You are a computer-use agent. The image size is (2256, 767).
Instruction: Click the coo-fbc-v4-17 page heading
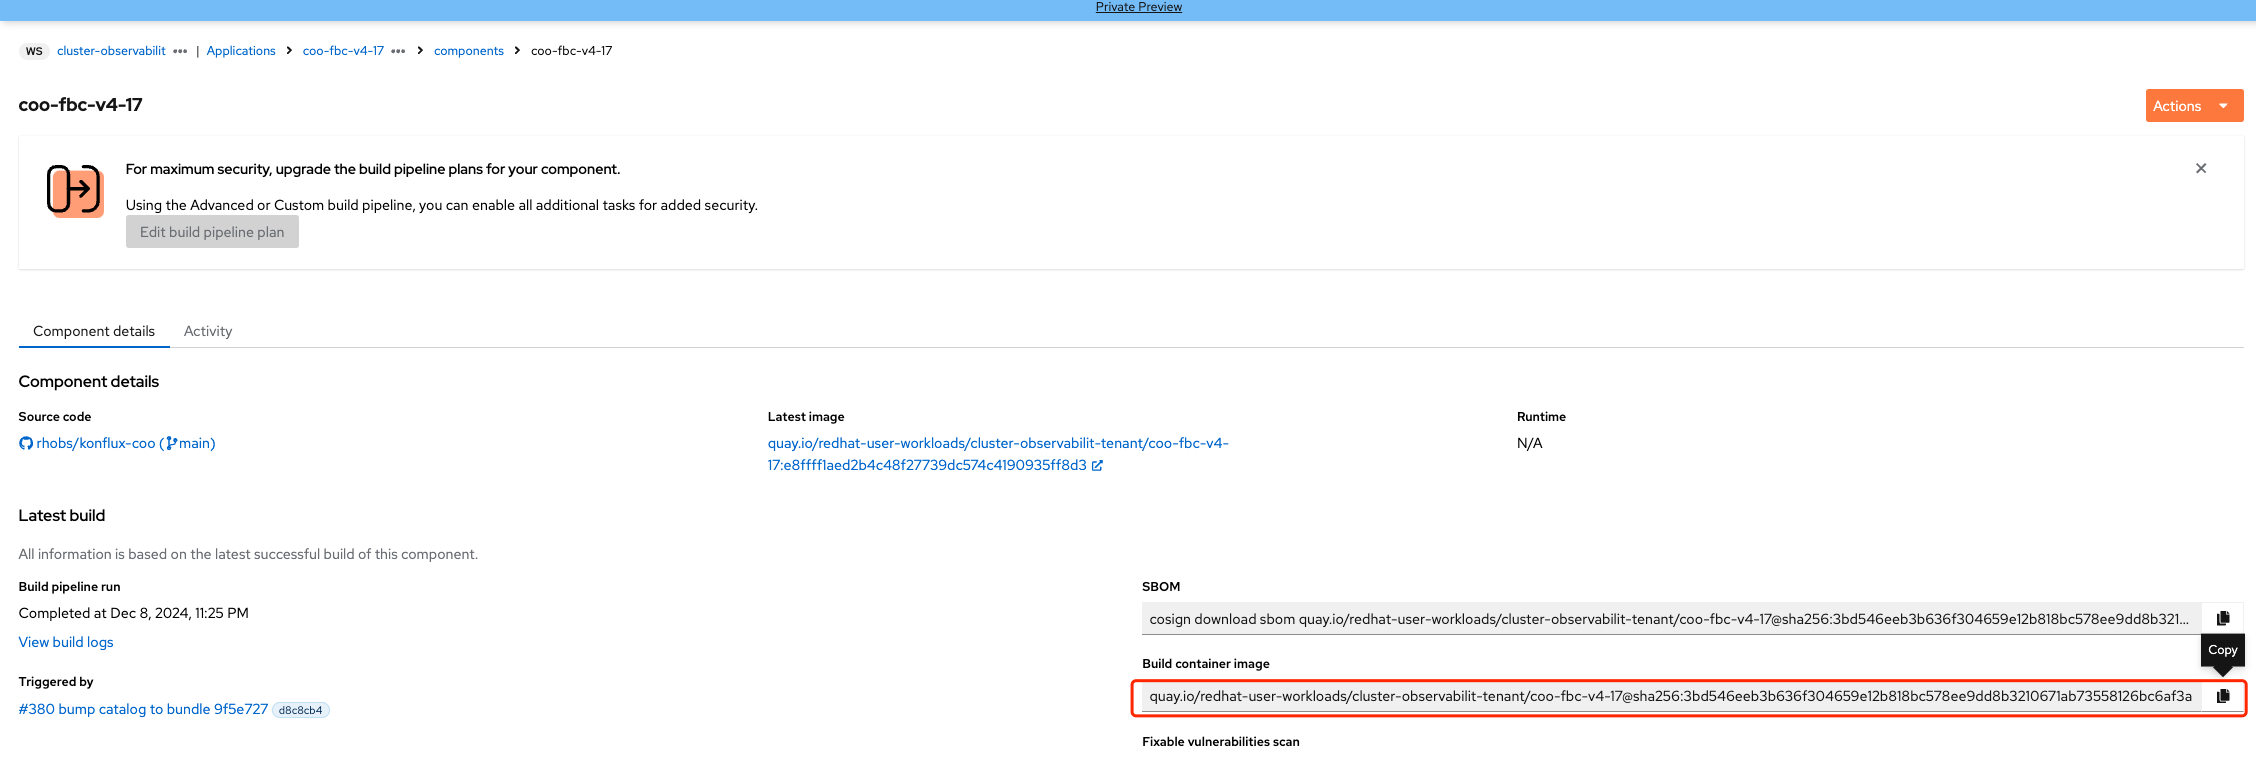coord(80,105)
